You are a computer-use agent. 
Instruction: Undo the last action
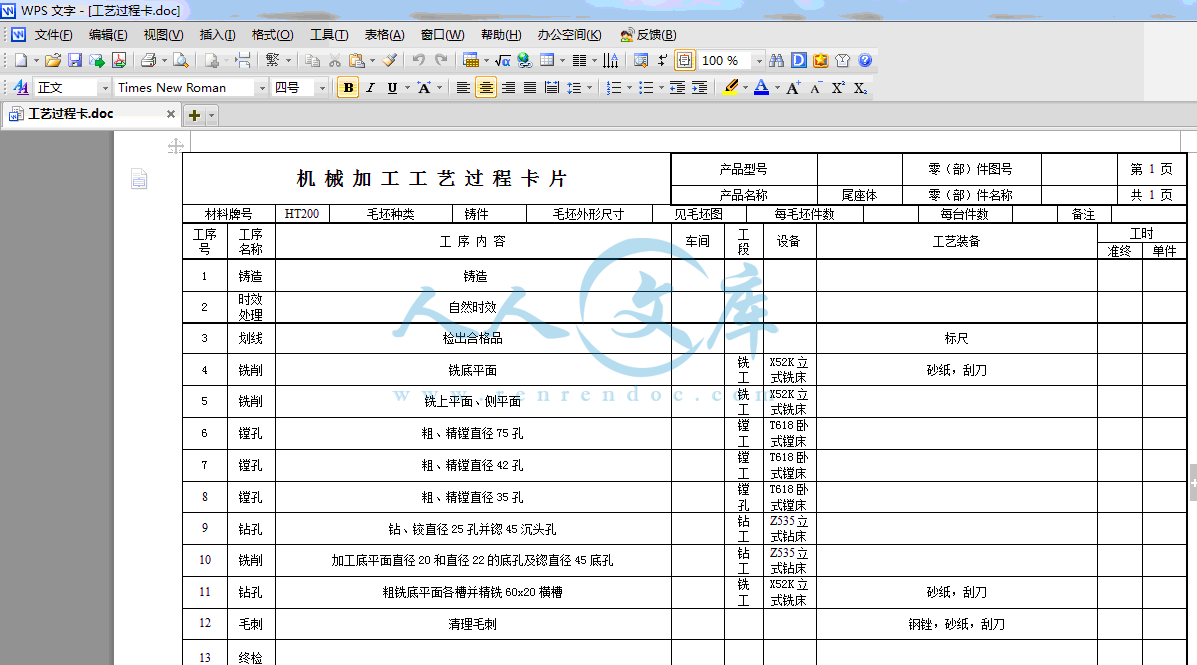(x=418, y=60)
